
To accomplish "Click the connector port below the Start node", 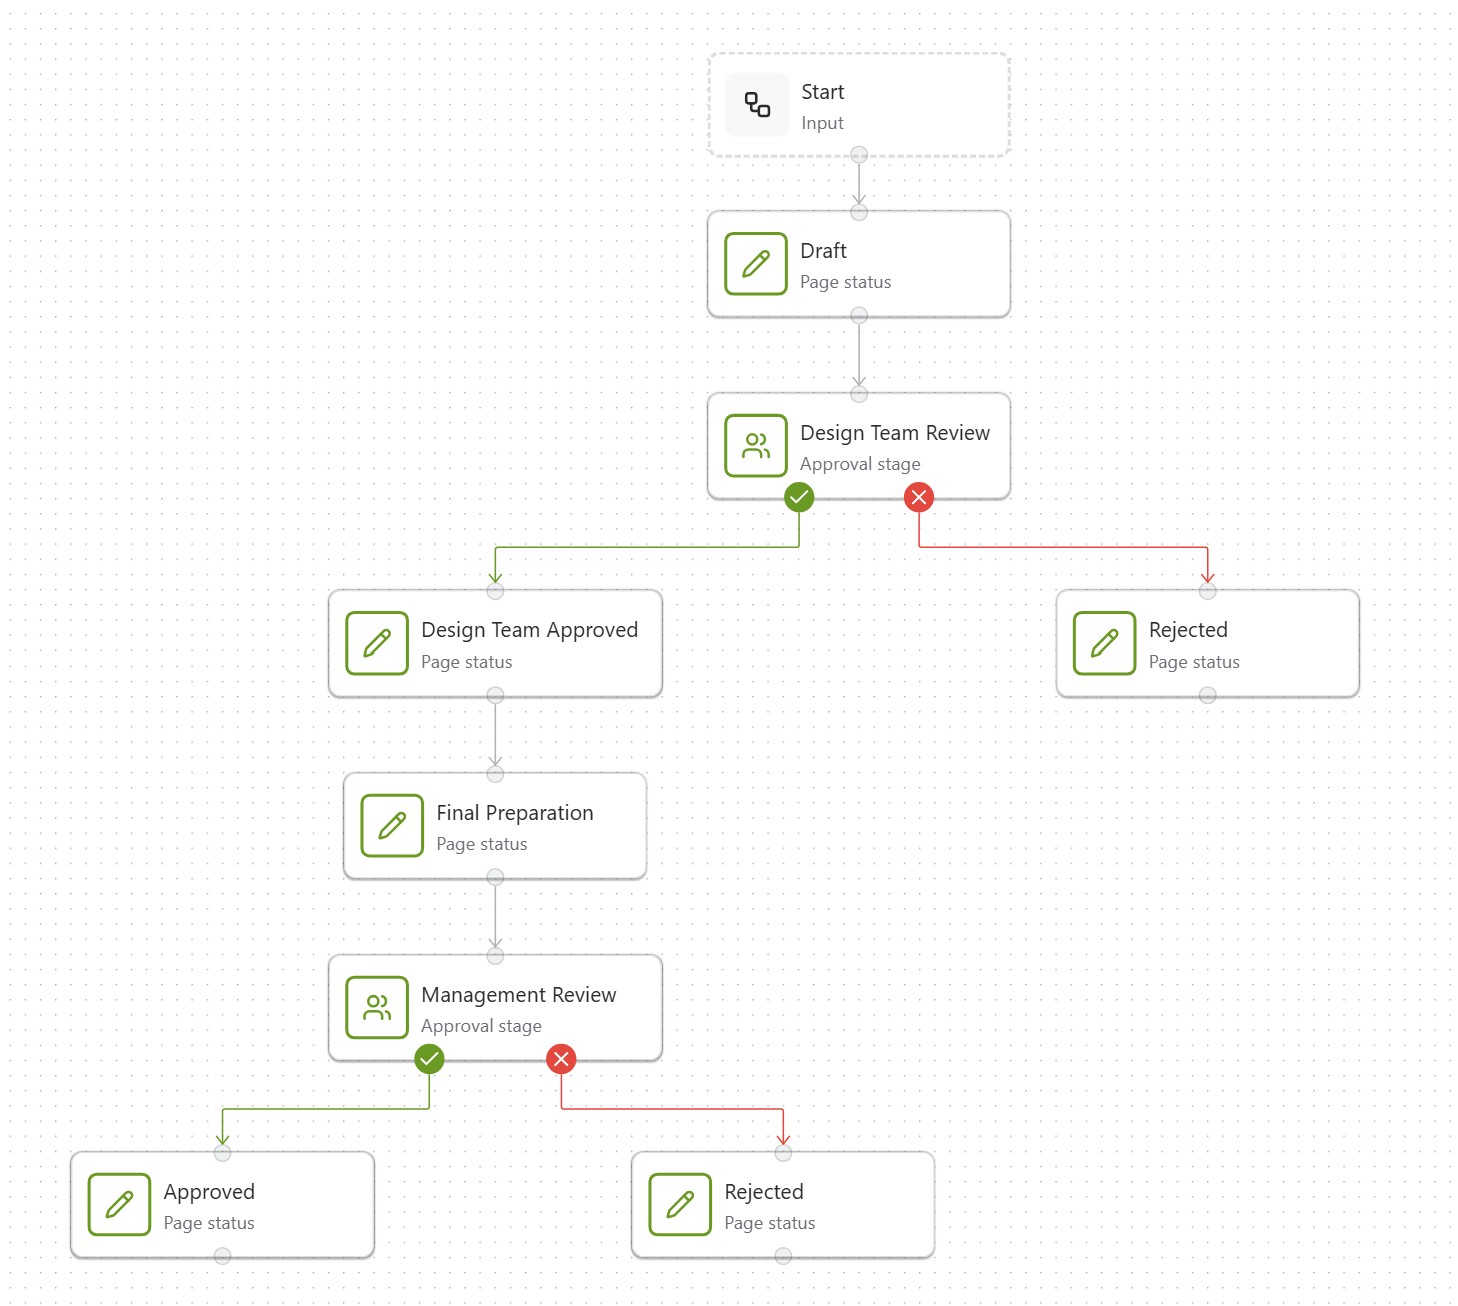I will click(x=858, y=155).
